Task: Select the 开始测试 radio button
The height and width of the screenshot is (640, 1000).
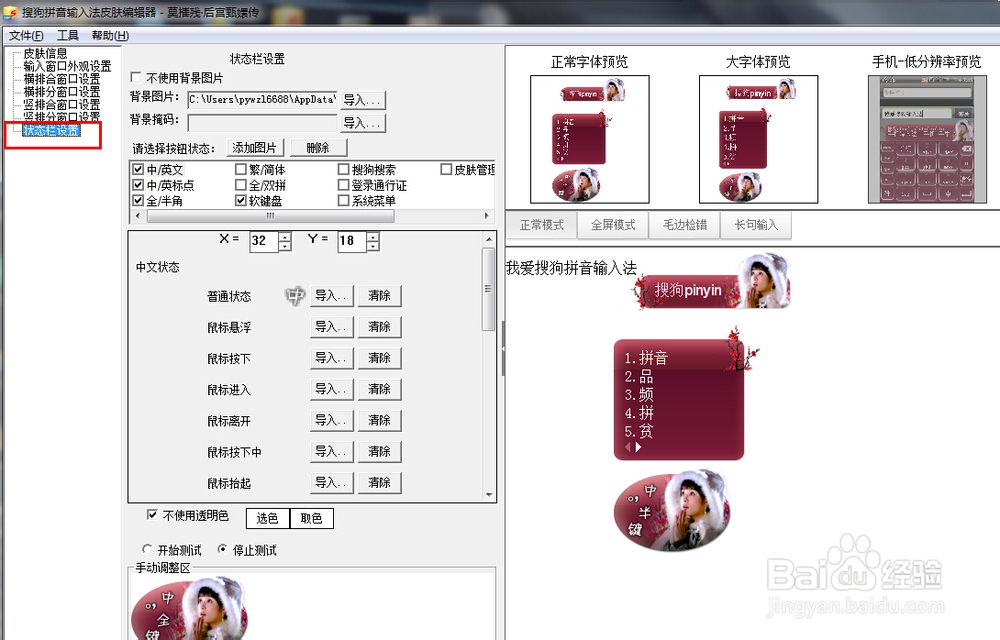Action: 147,549
